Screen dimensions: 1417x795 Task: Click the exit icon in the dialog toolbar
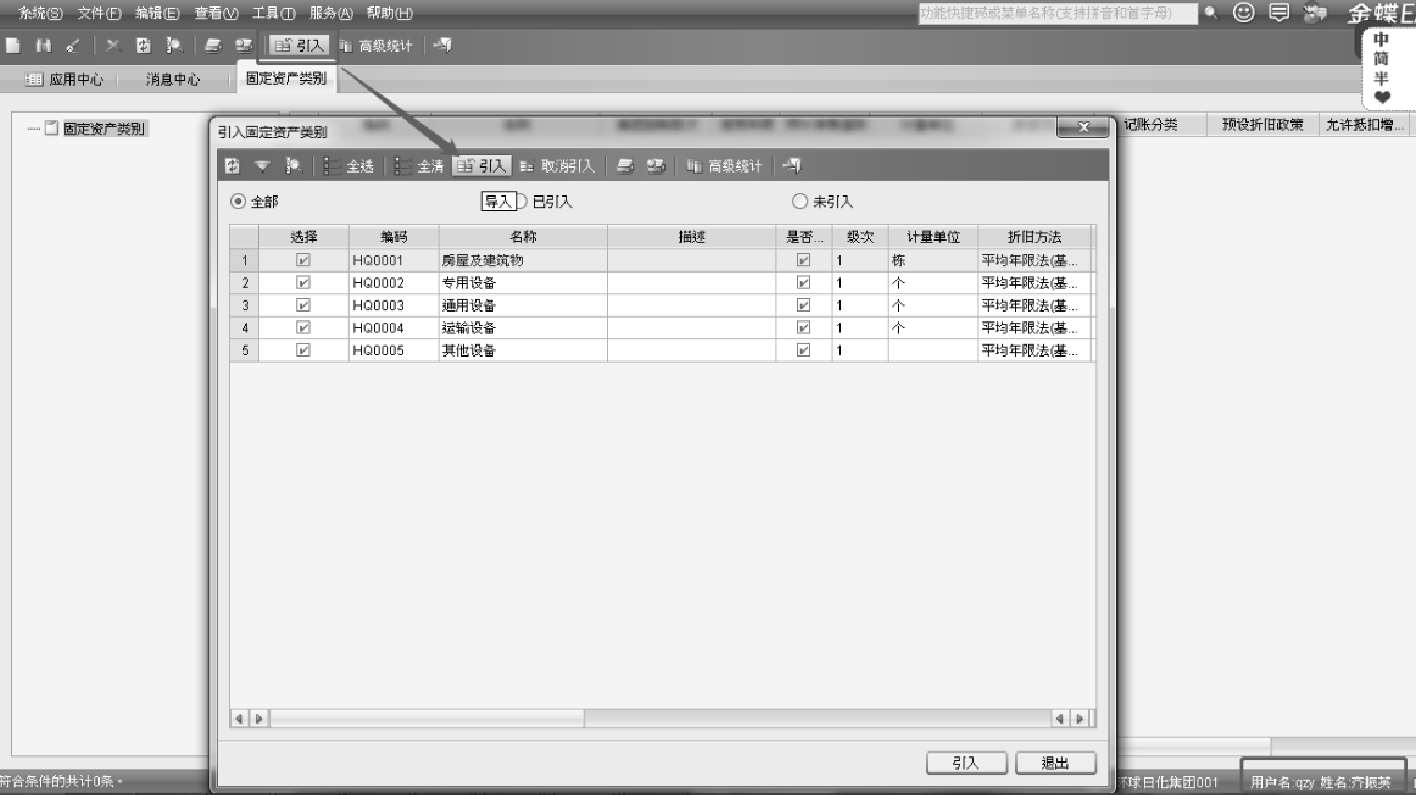pyautogui.click(x=792, y=166)
